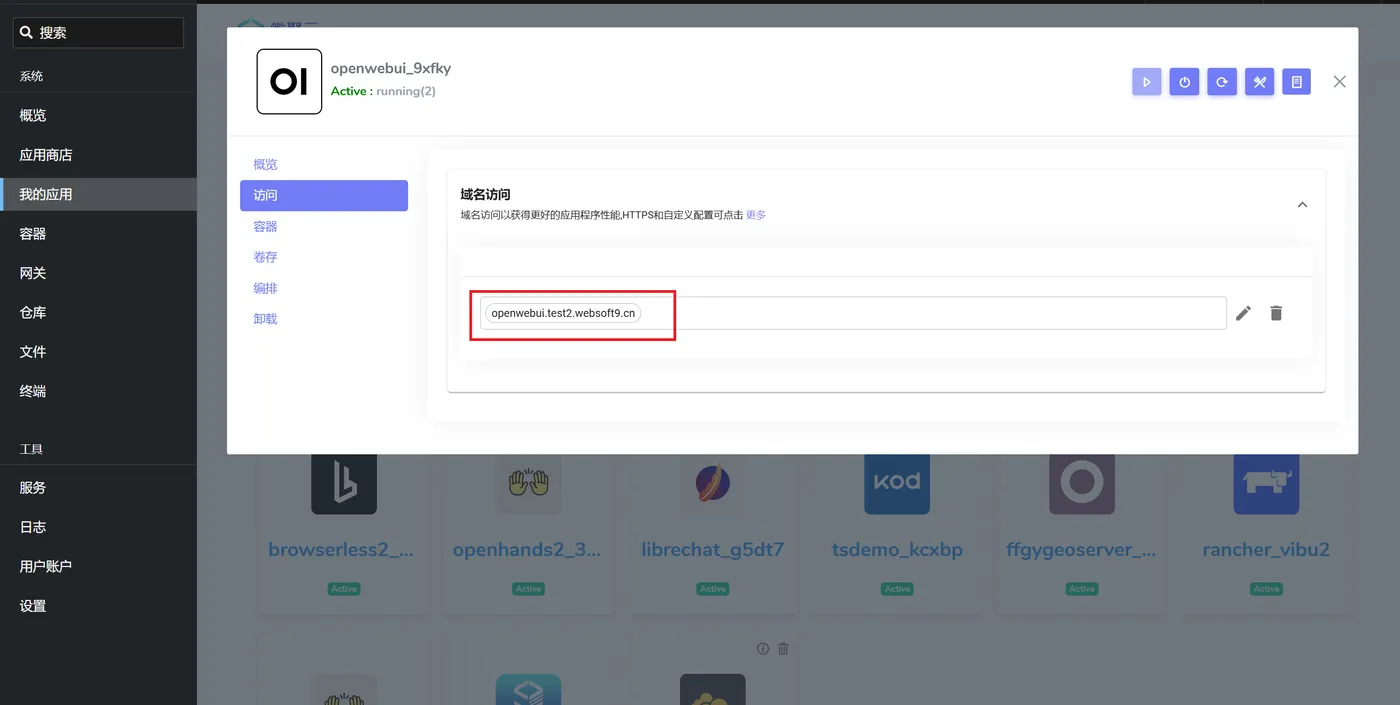This screenshot has width=1400, height=705.
Task: Open openhands2 app name in background
Action: [x=527, y=550]
